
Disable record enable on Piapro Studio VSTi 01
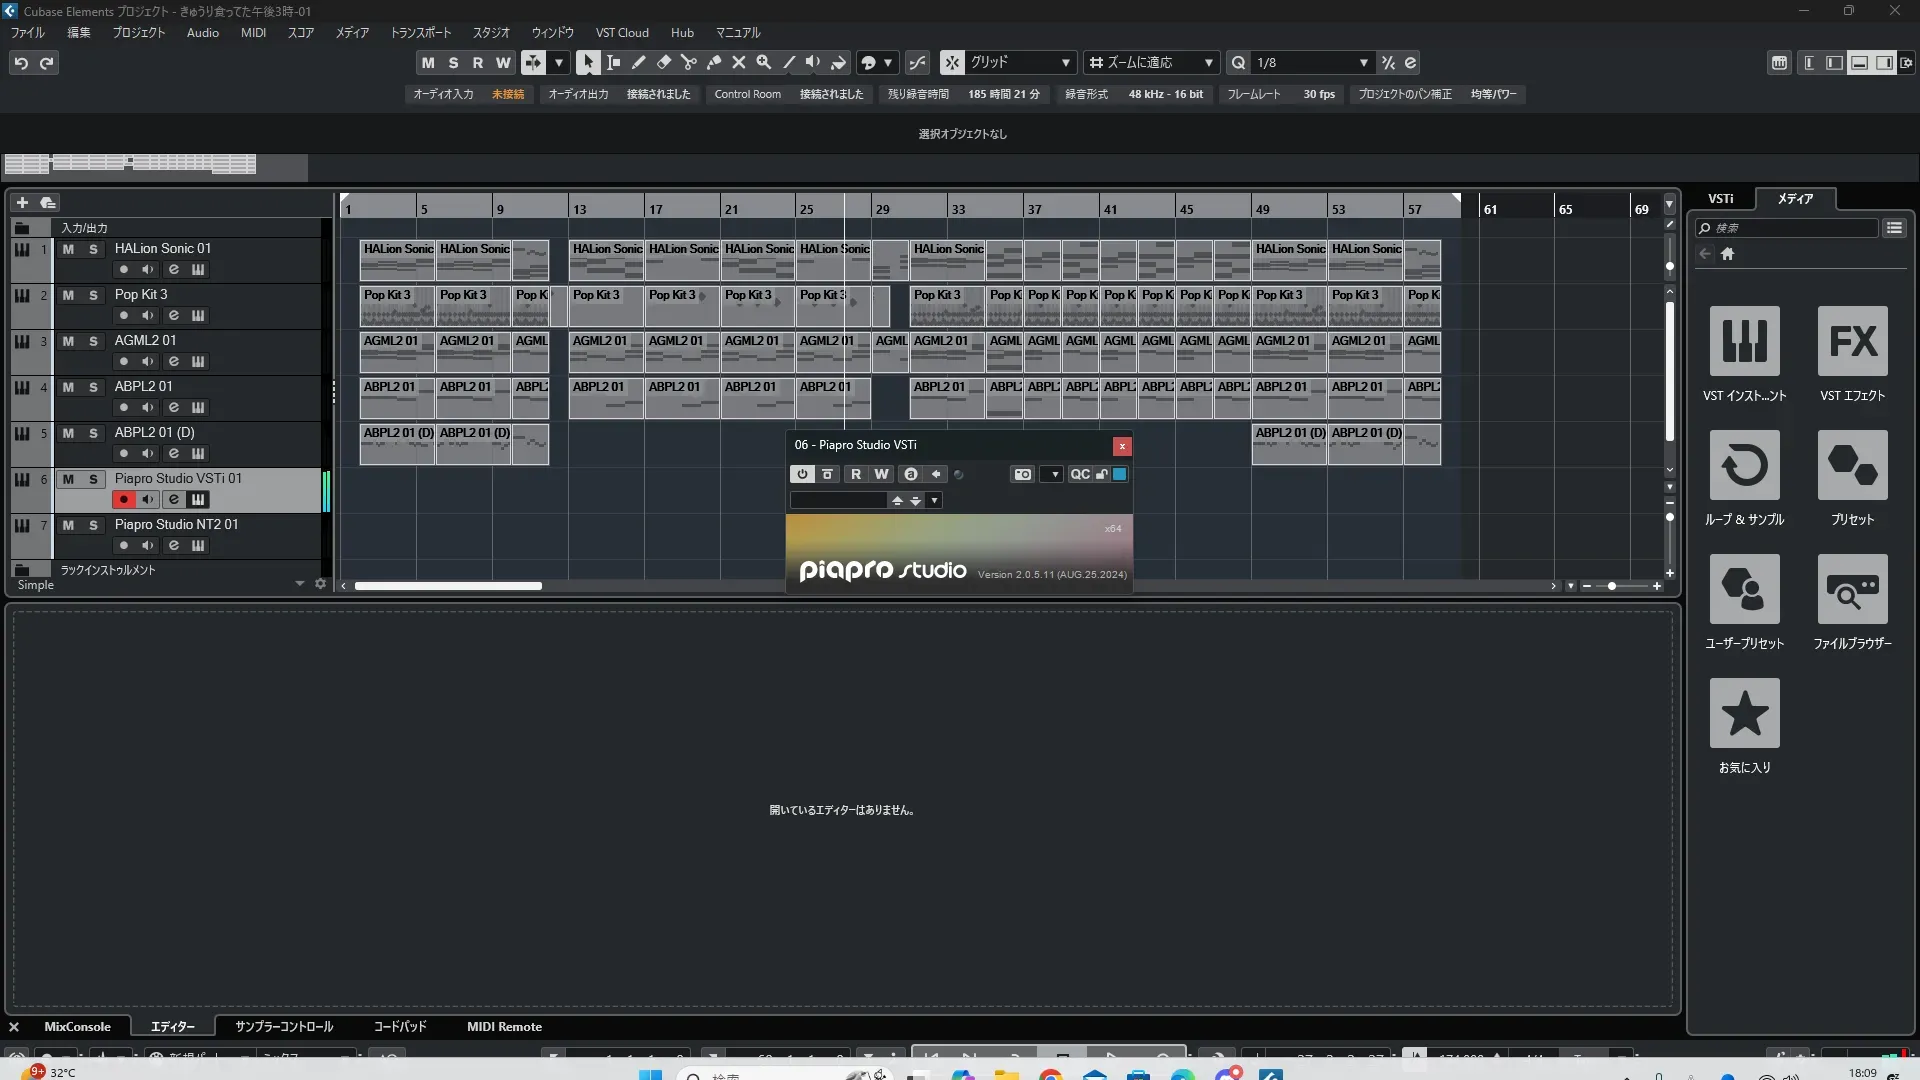click(x=123, y=499)
